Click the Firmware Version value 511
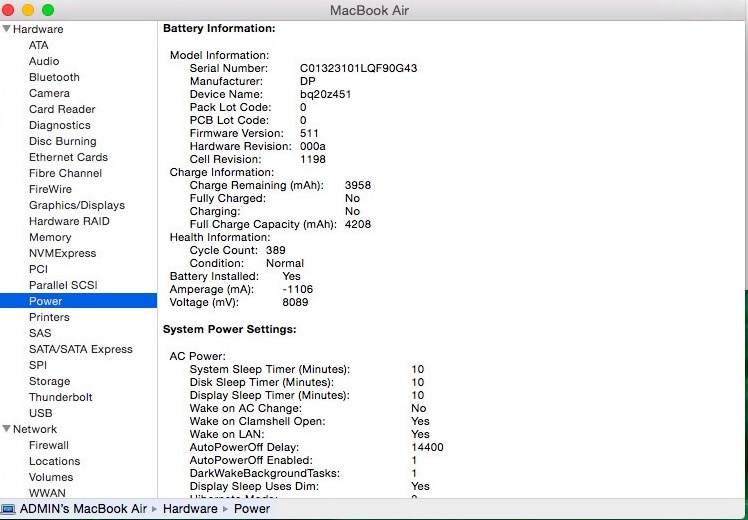 point(309,133)
